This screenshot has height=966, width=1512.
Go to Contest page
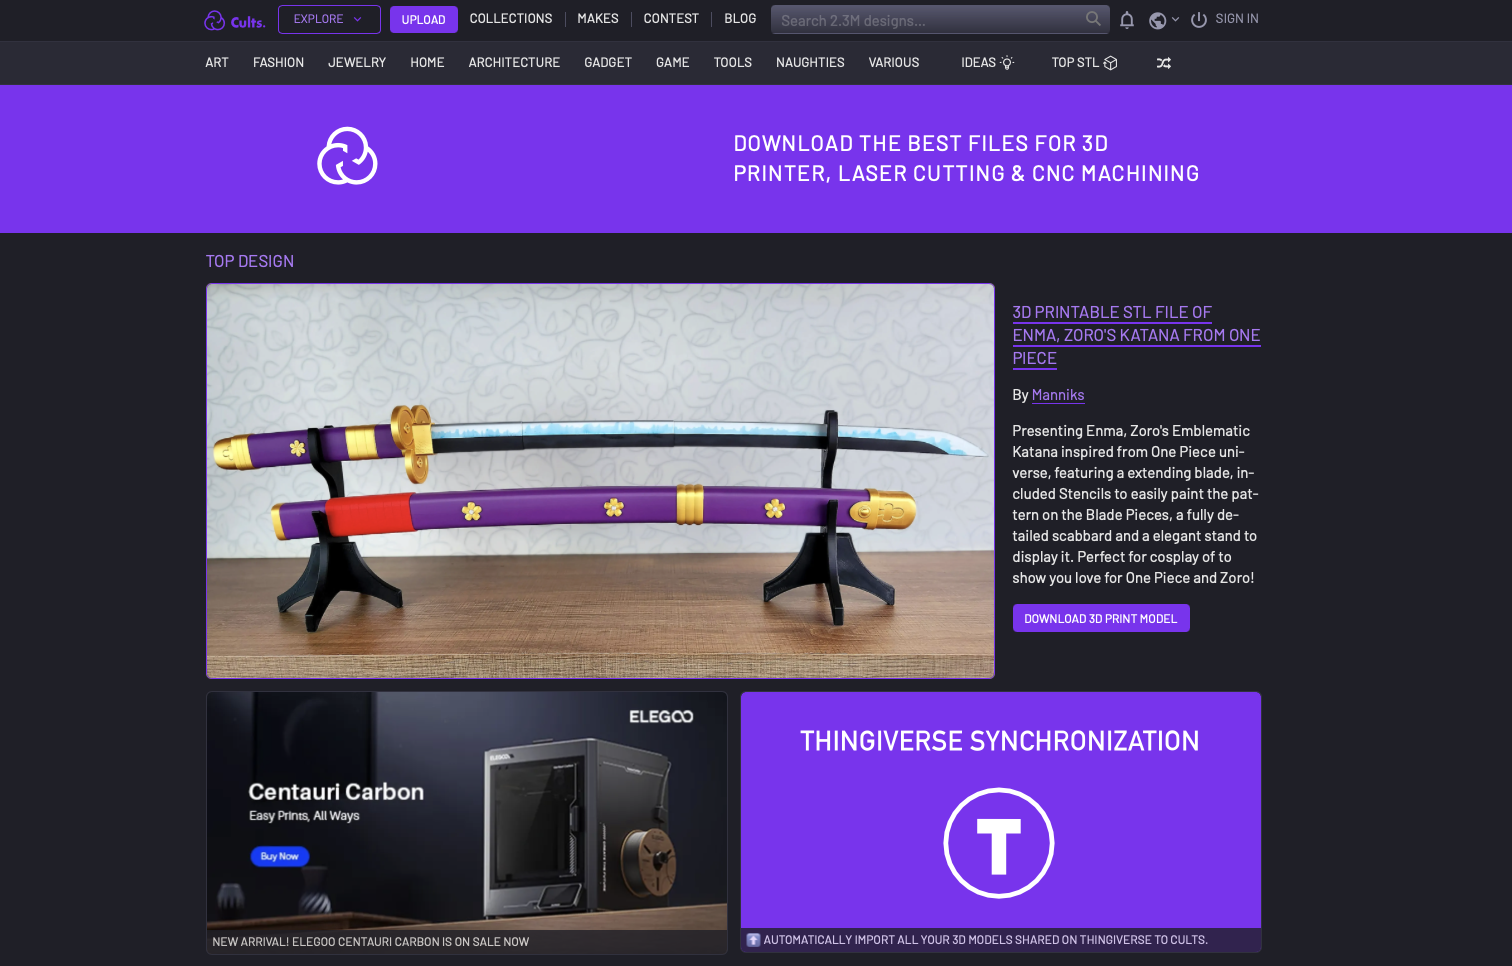click(x=671, y=19)
